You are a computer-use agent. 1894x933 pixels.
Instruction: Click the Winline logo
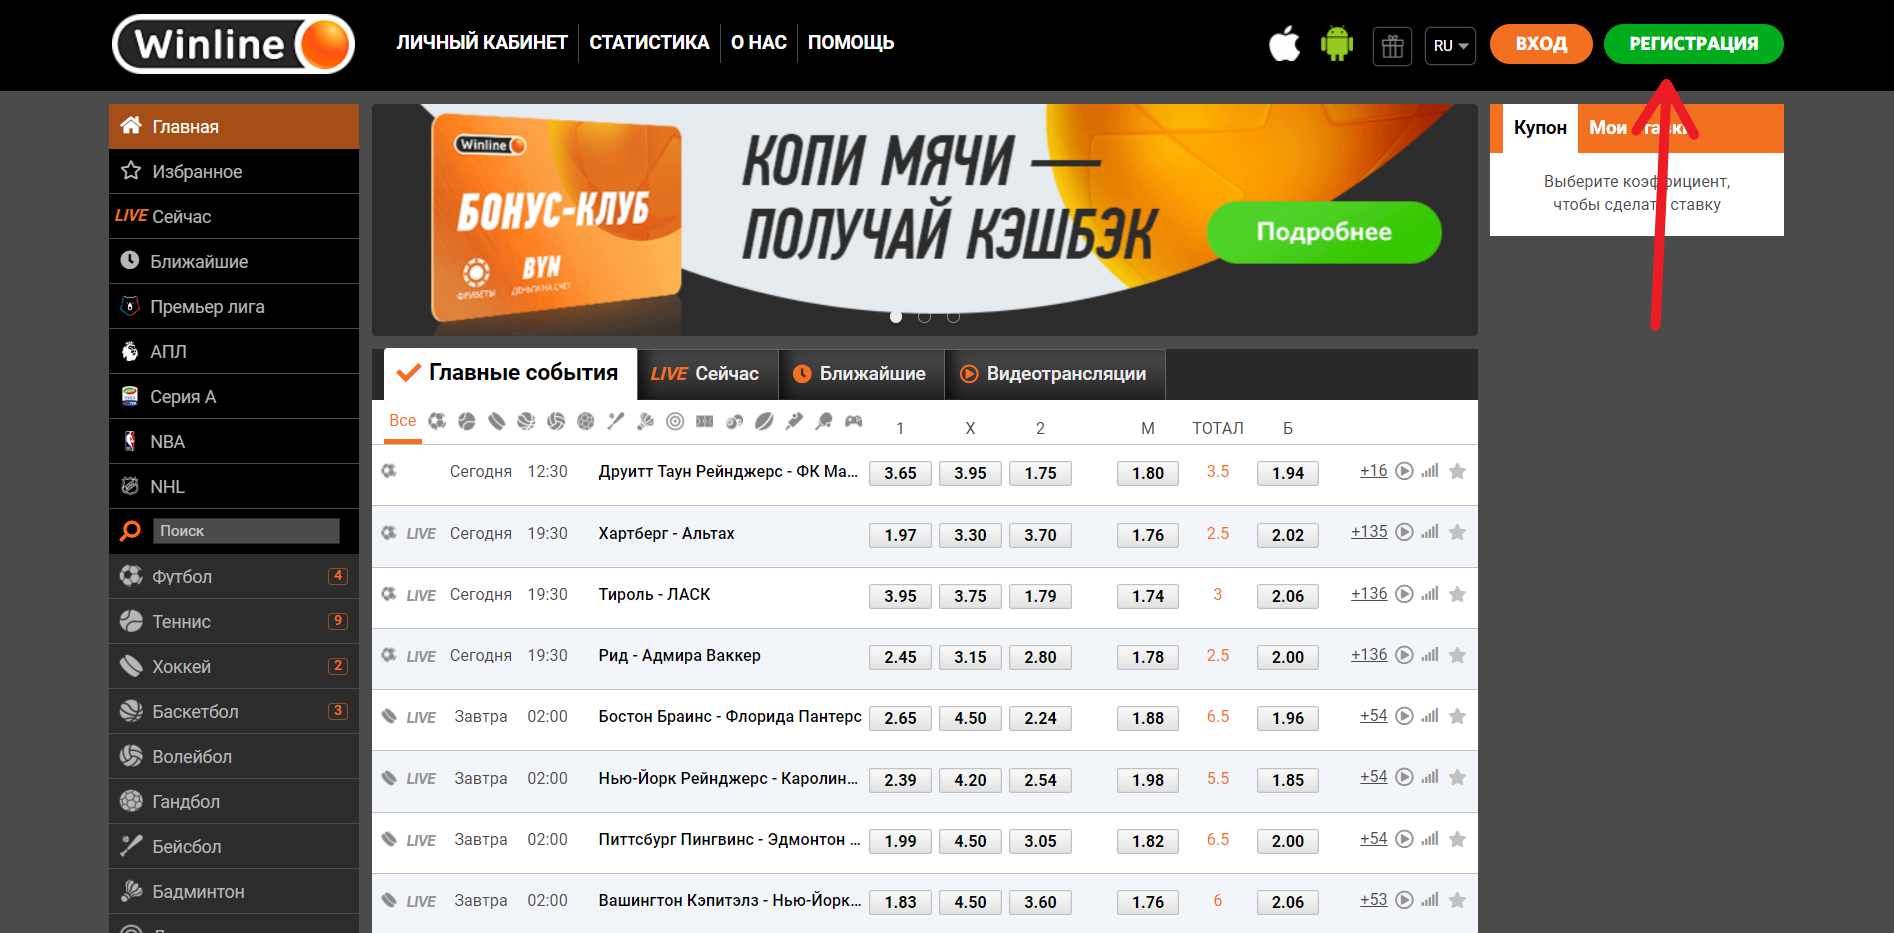click(233, 44)
